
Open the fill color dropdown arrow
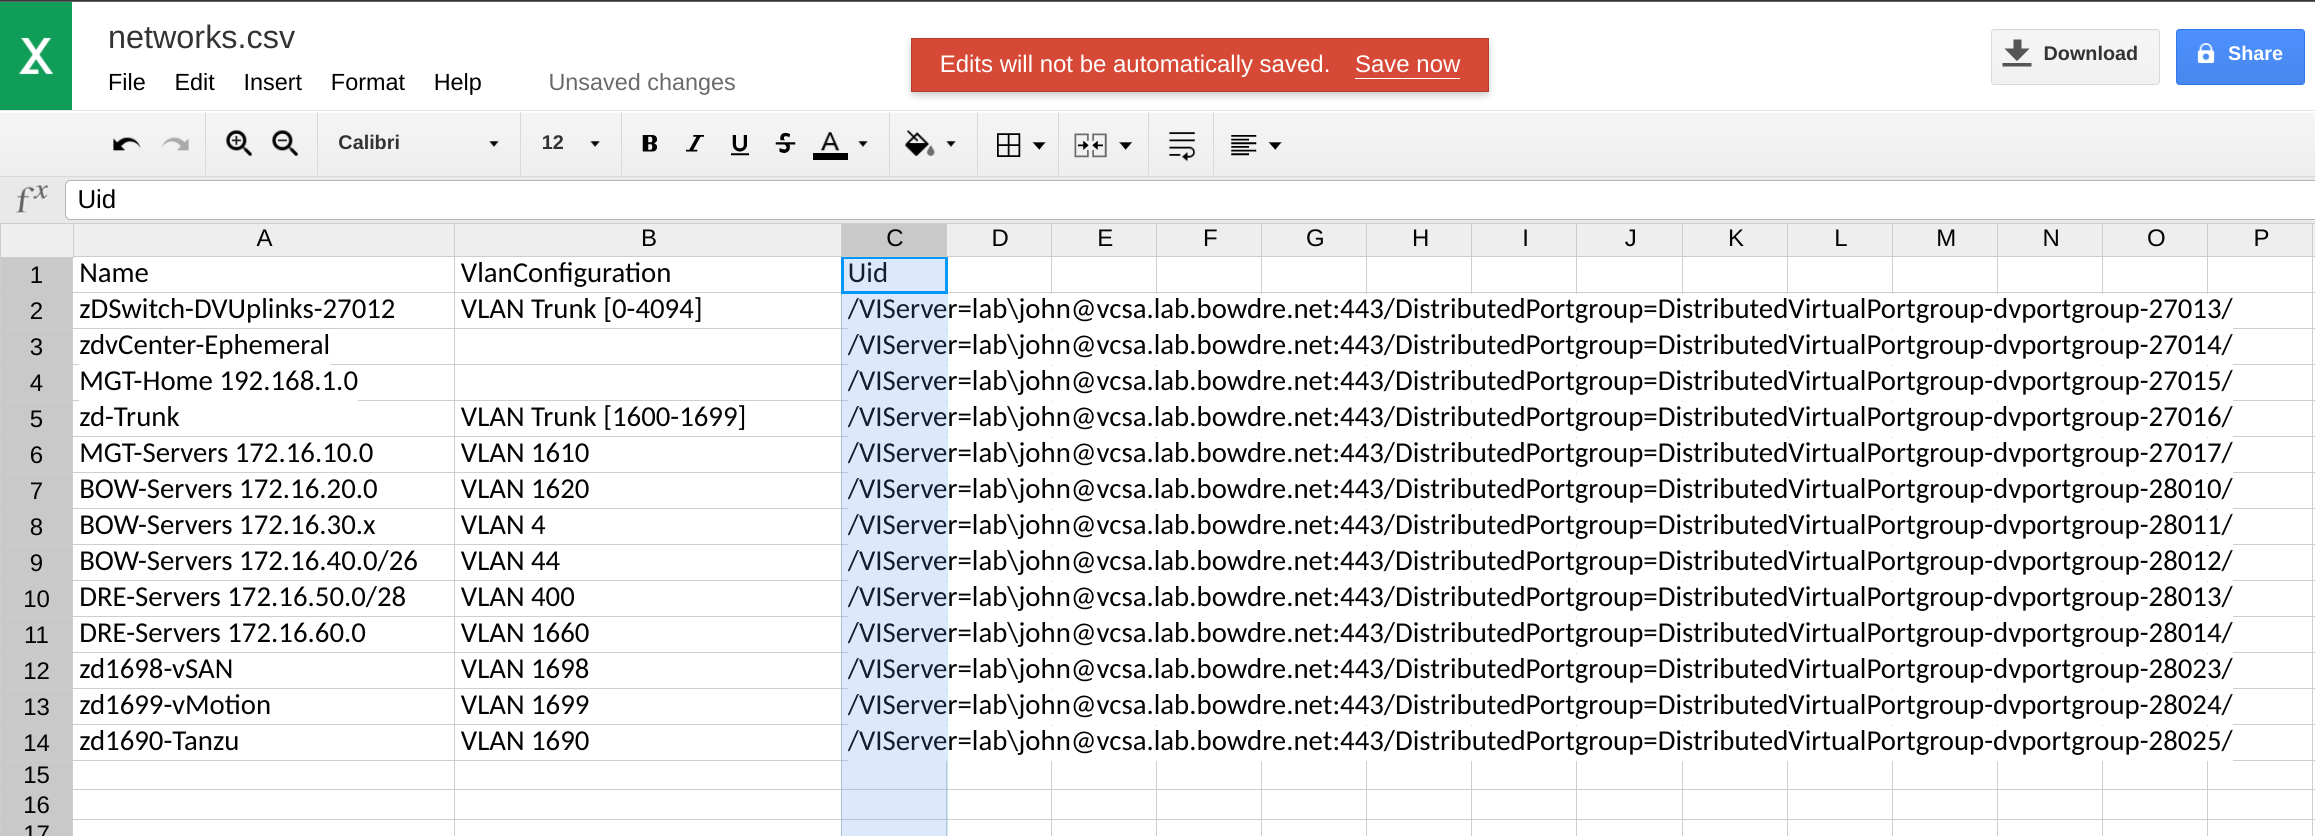951,145
